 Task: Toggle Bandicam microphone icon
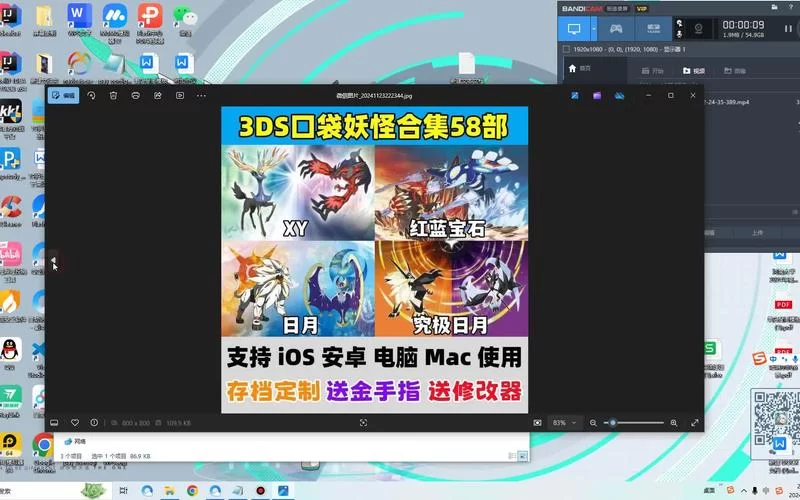click(x=679, y=35)
